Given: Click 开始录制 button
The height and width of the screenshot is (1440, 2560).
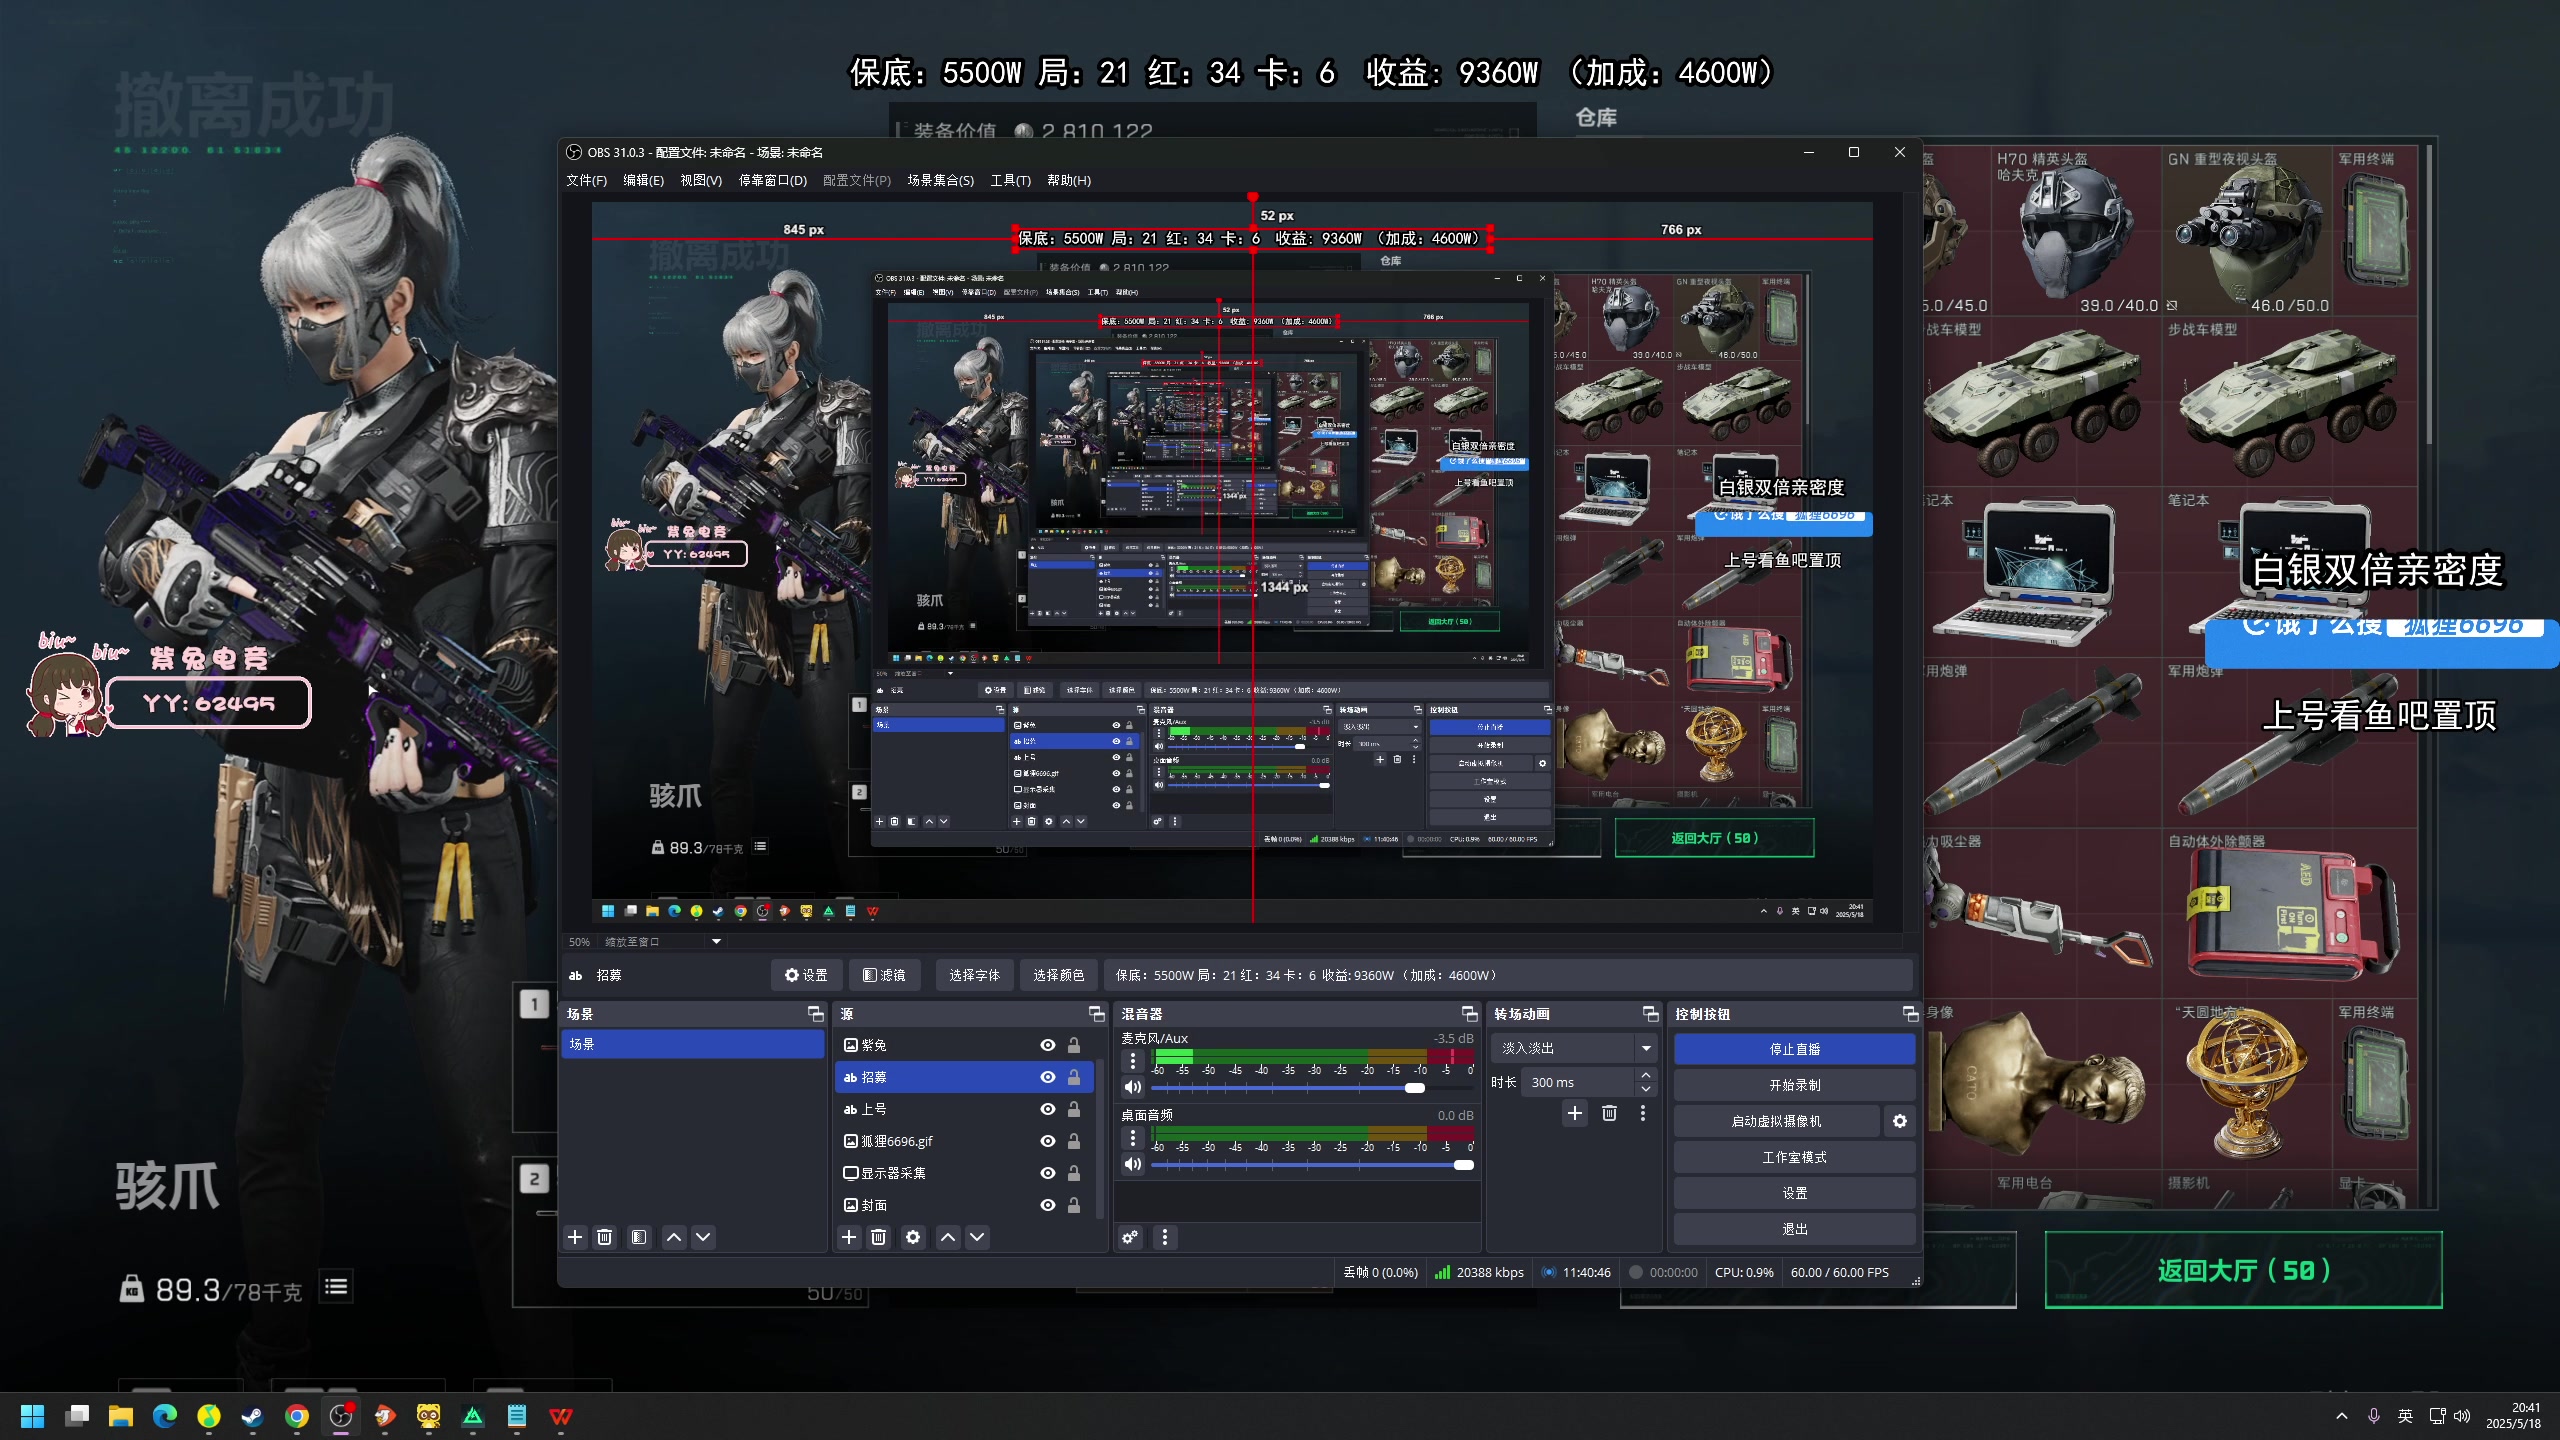Looking at the screenshot, I should click(x=1795, y=1085).
